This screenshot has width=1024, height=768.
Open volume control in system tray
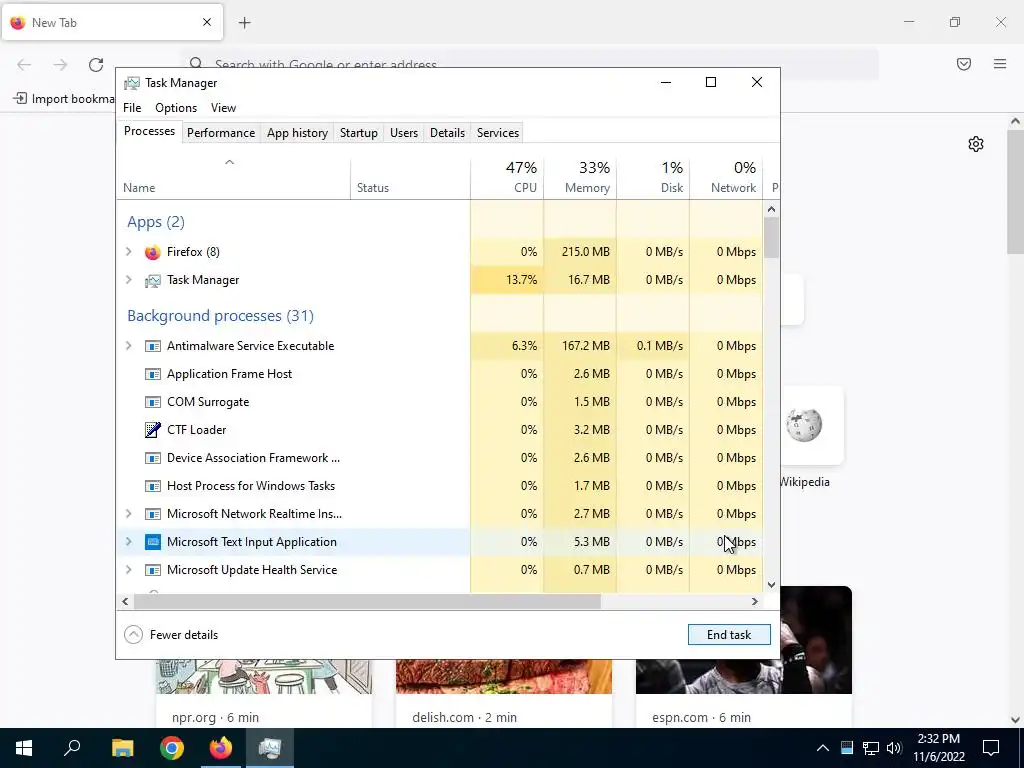[894, 748]
